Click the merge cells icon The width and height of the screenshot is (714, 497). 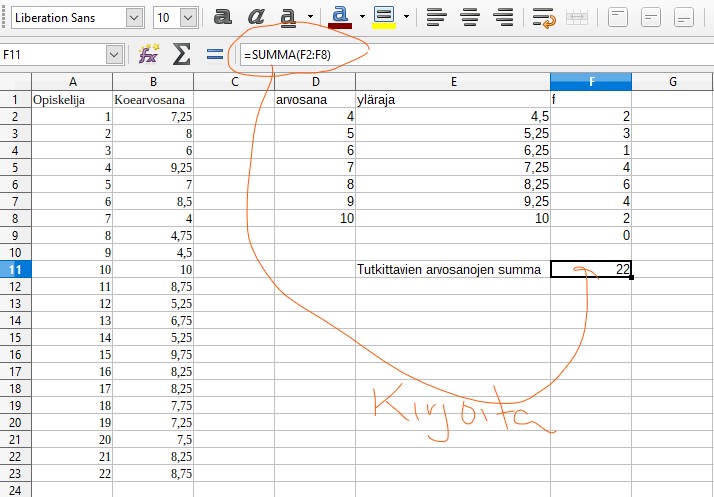tap(577, 17)
